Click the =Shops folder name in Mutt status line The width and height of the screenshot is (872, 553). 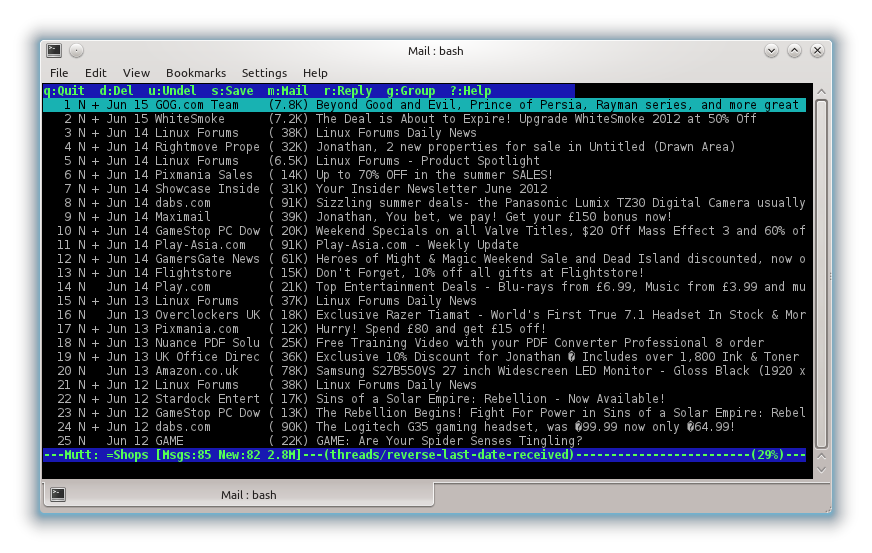pos(127,455)
